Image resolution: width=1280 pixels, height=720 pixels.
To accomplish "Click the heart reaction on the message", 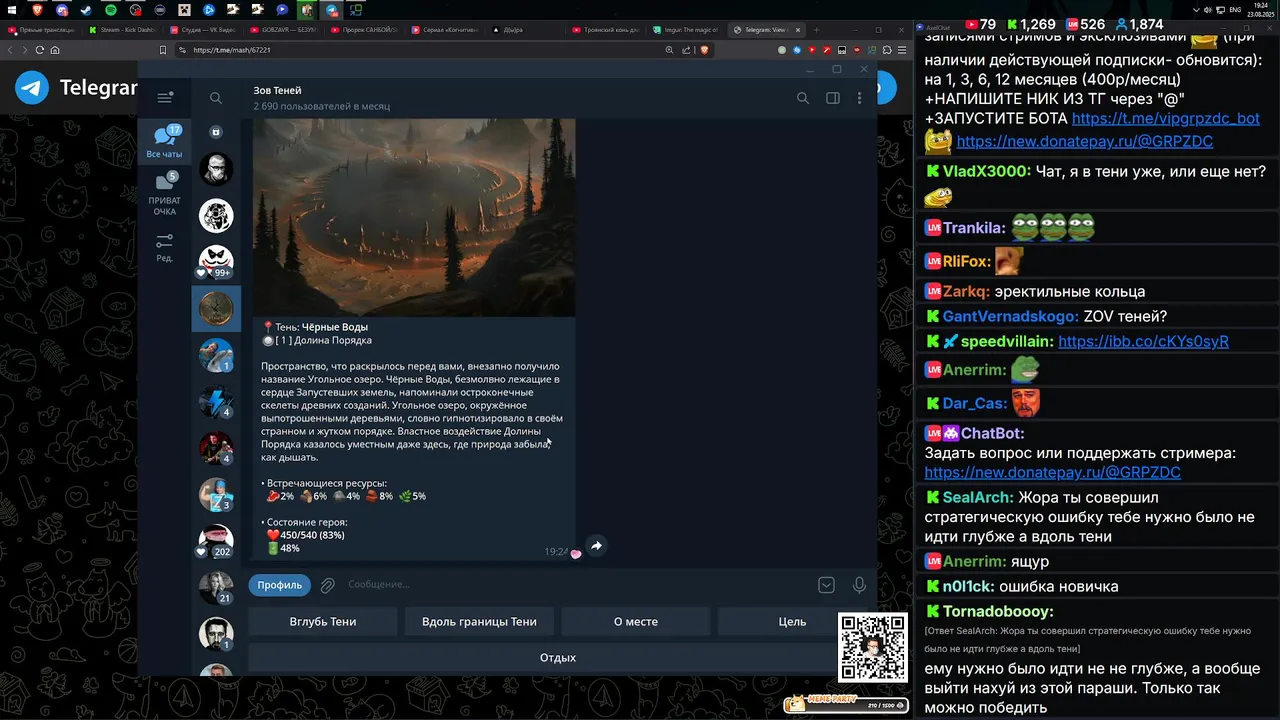I will [x=576, y=554].
